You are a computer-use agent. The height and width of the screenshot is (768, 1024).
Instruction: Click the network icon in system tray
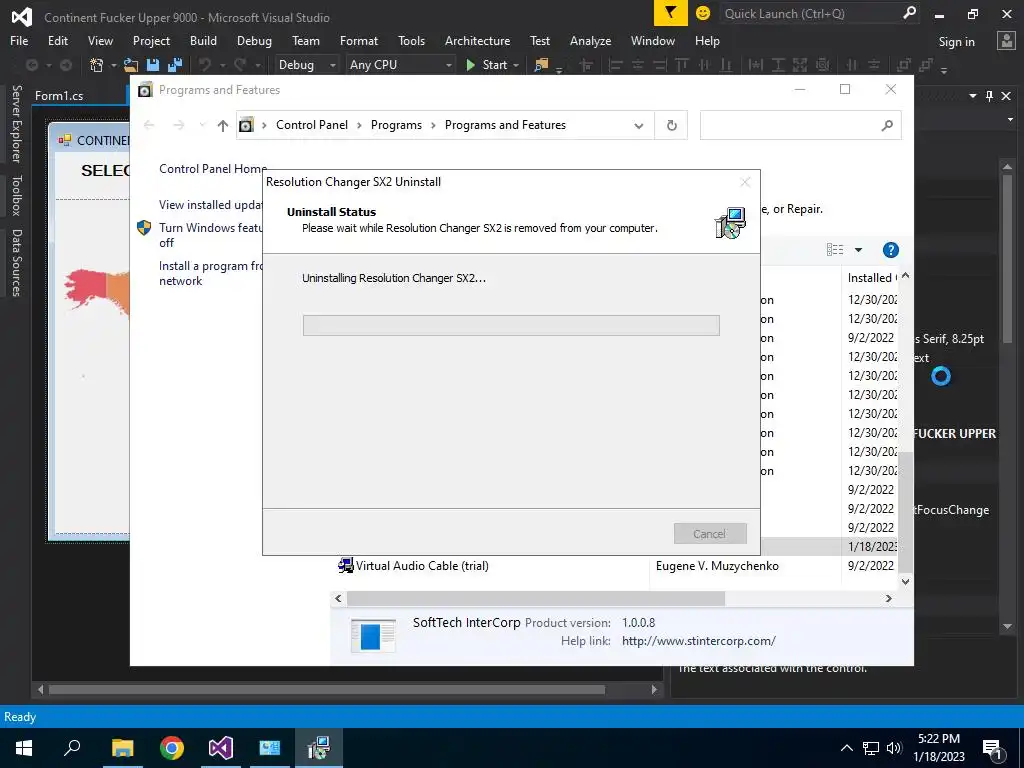(871, 748)
